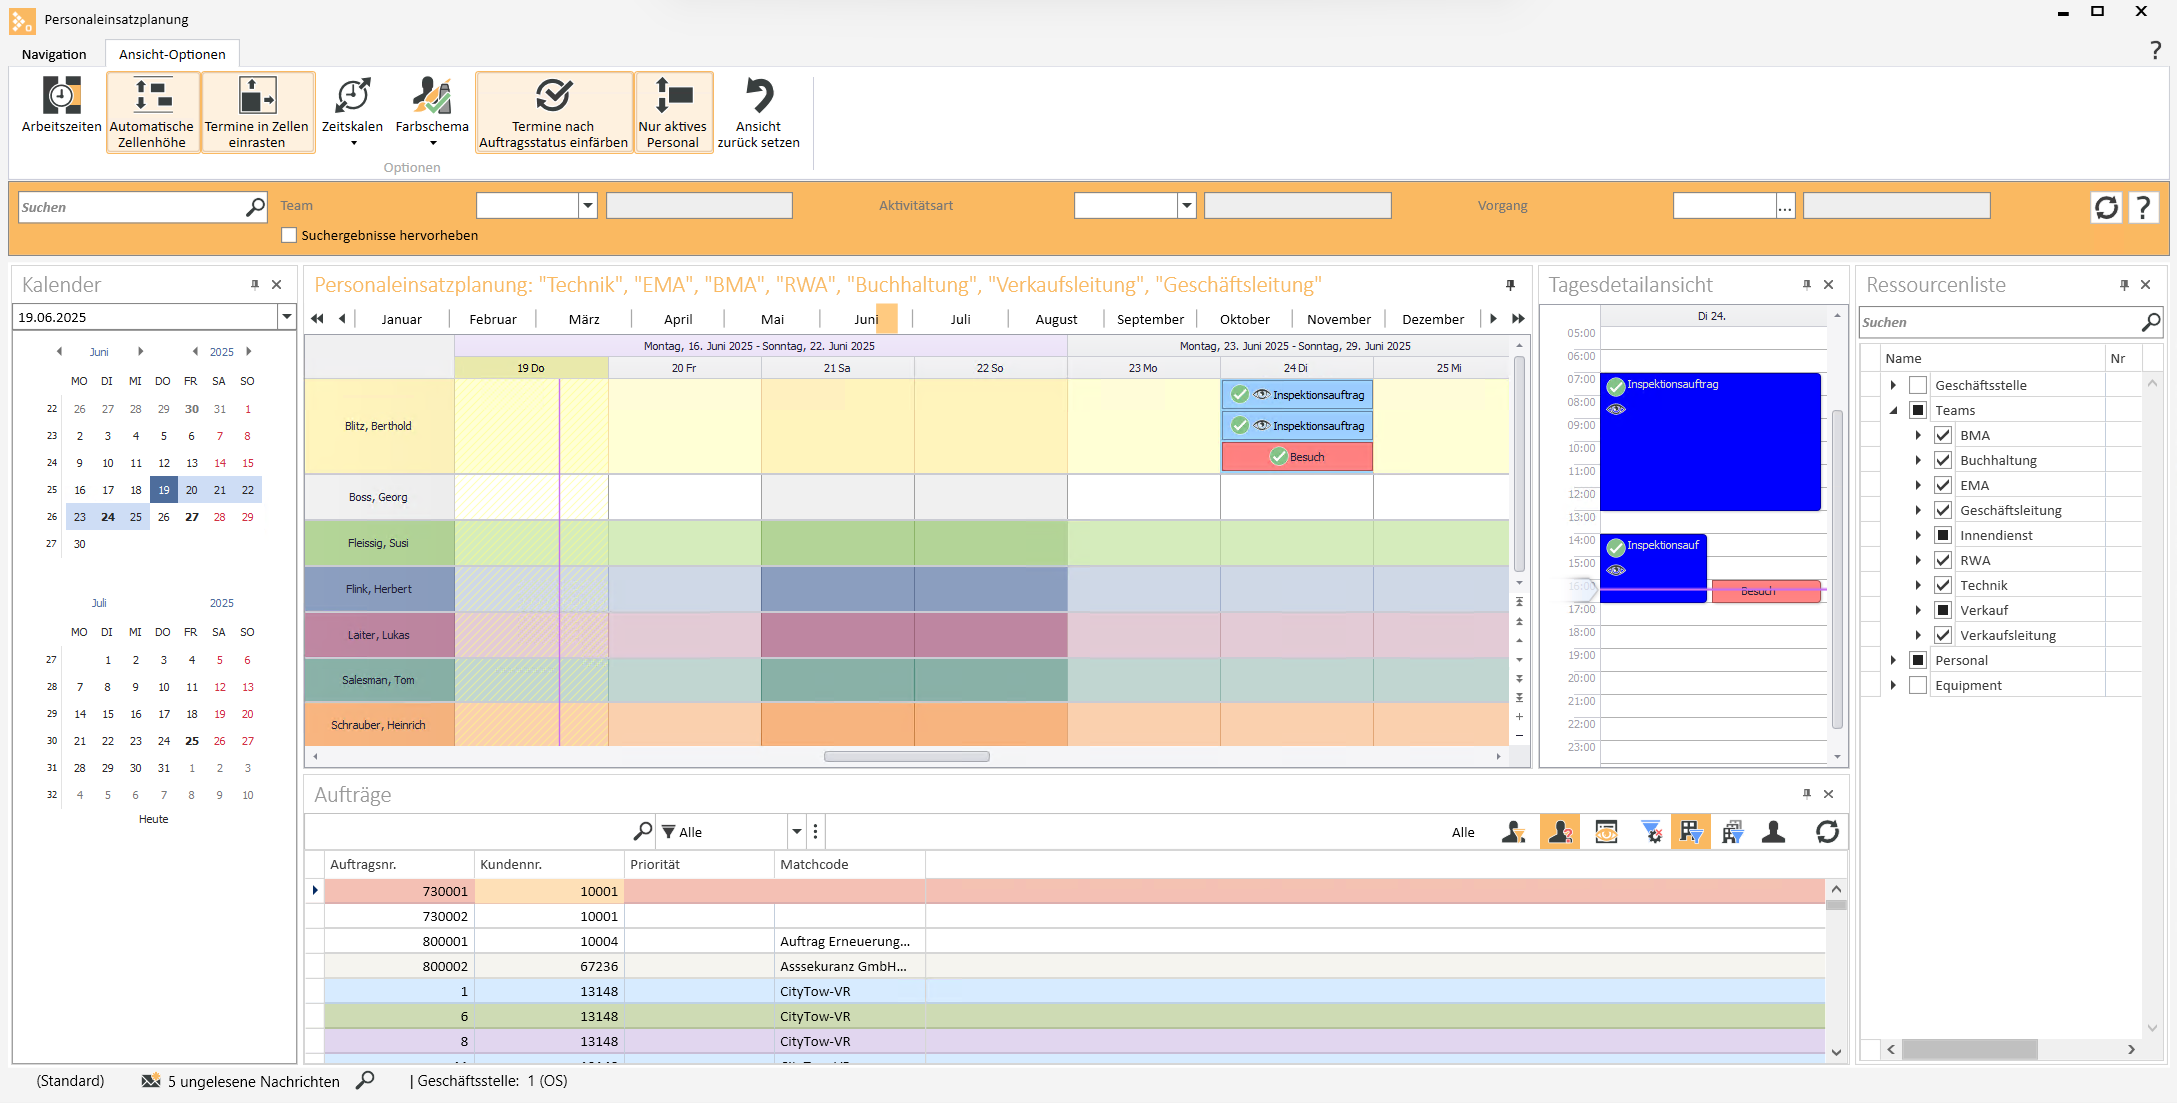The image size is (2177, 1103).
Task: Click the person-with-funnel filter icon in Aufträge
Action: pyautogui.click(x=1514, y=832)
